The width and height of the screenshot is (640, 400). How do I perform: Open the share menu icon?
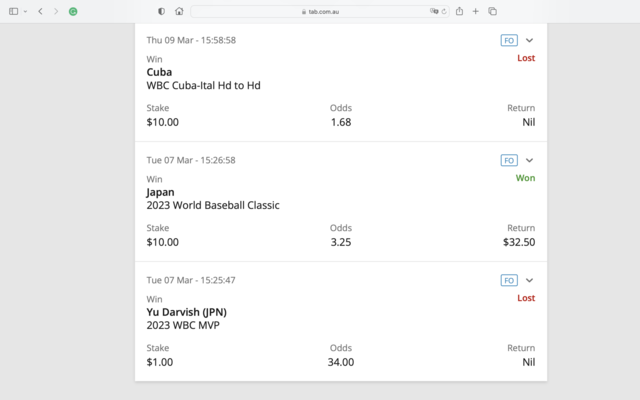pyautogui.click(x=460, y=11)
